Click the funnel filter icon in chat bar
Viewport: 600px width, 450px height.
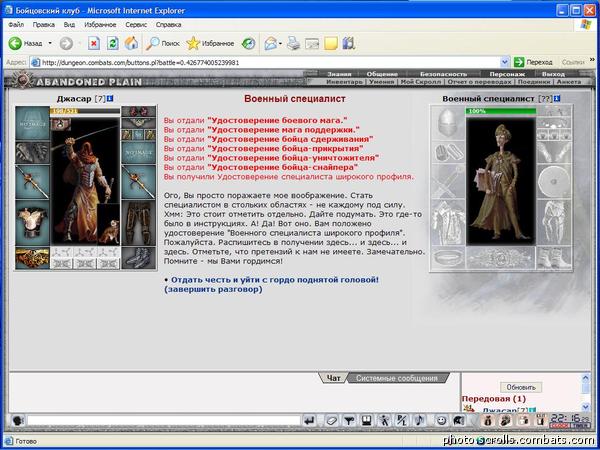point(348,421)
